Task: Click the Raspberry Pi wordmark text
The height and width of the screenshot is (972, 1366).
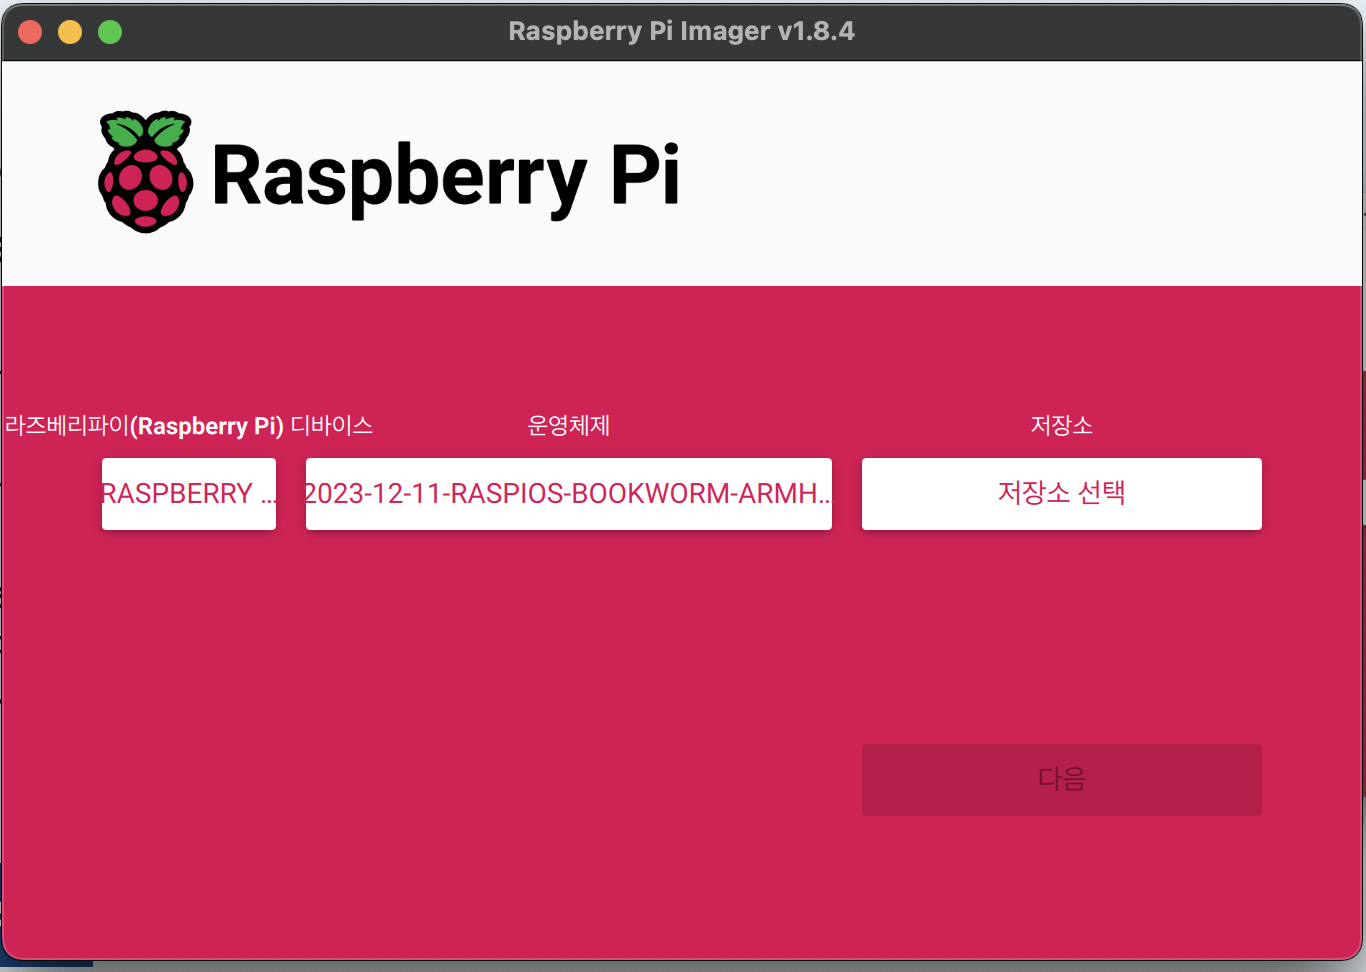Action: tap(447, 178)
